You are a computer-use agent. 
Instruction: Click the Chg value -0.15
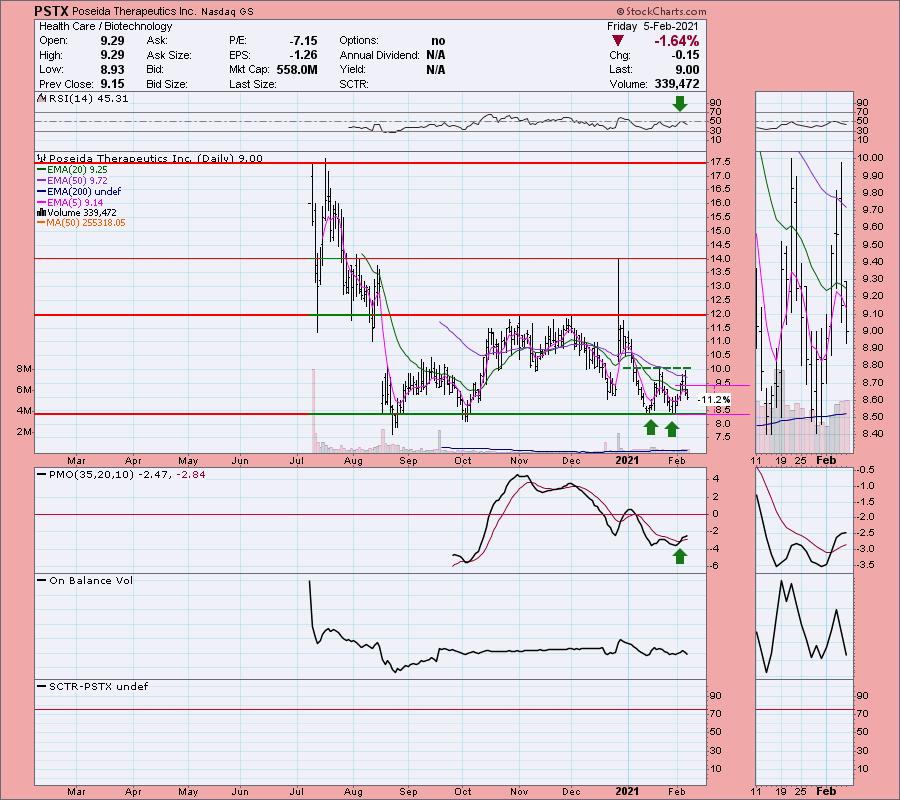tap(685, 55)
